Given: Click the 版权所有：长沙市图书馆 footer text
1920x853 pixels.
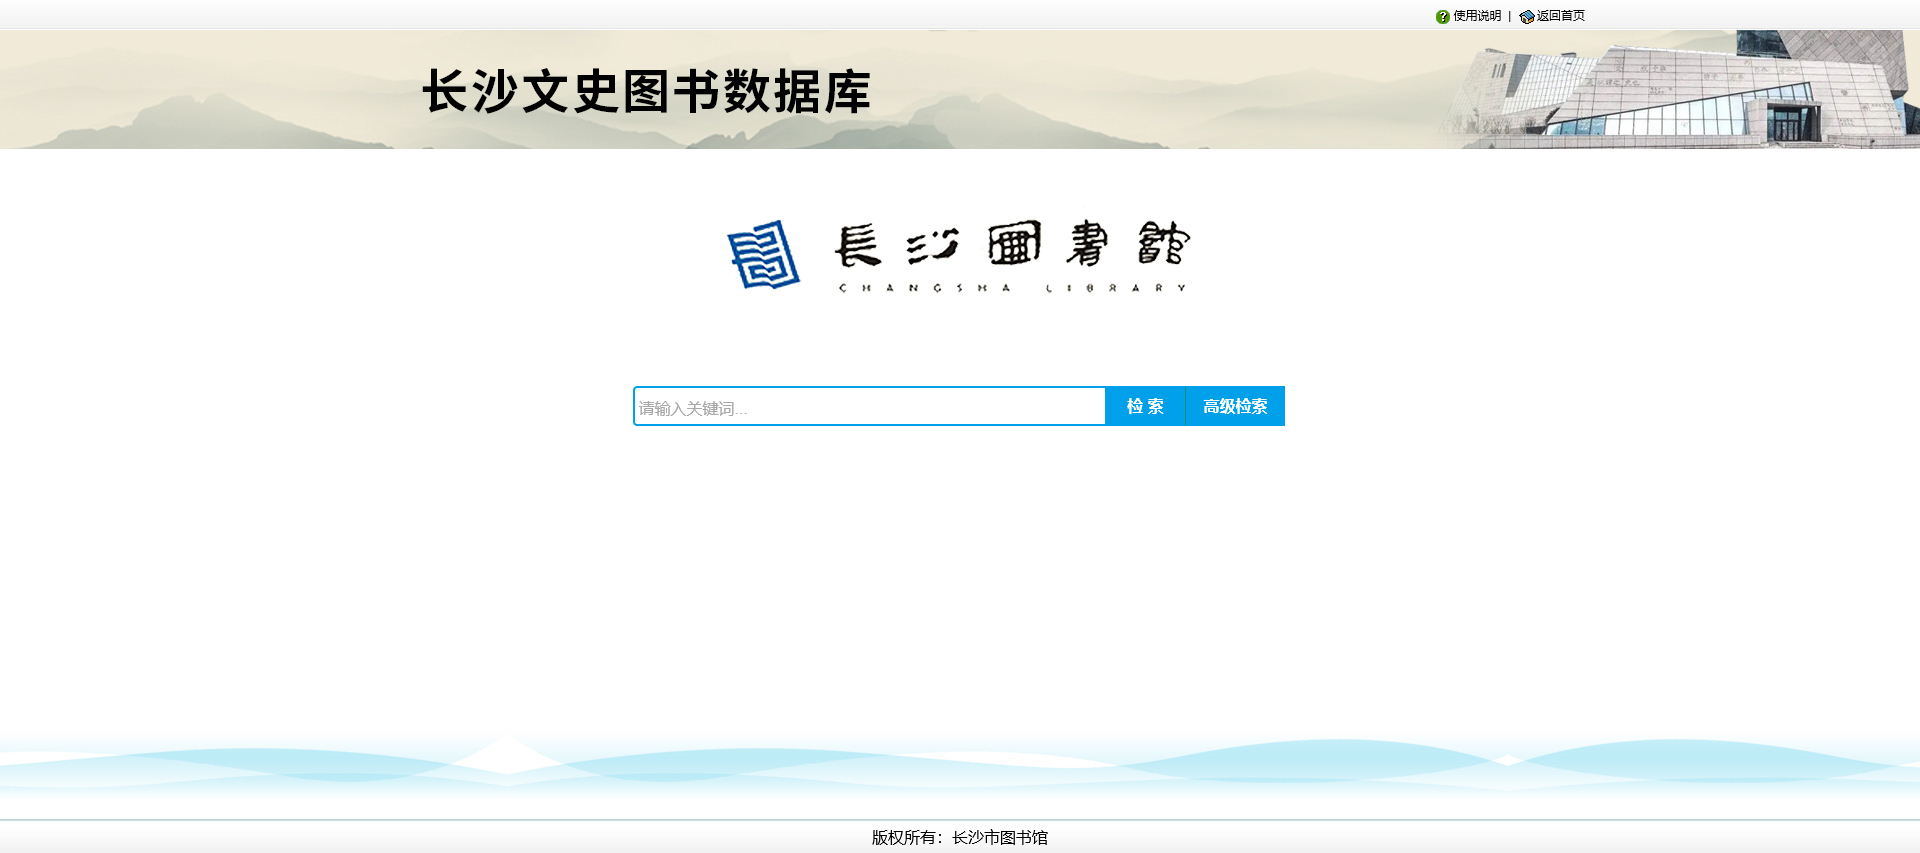Looking at the screenshot, I should point(960,837).
